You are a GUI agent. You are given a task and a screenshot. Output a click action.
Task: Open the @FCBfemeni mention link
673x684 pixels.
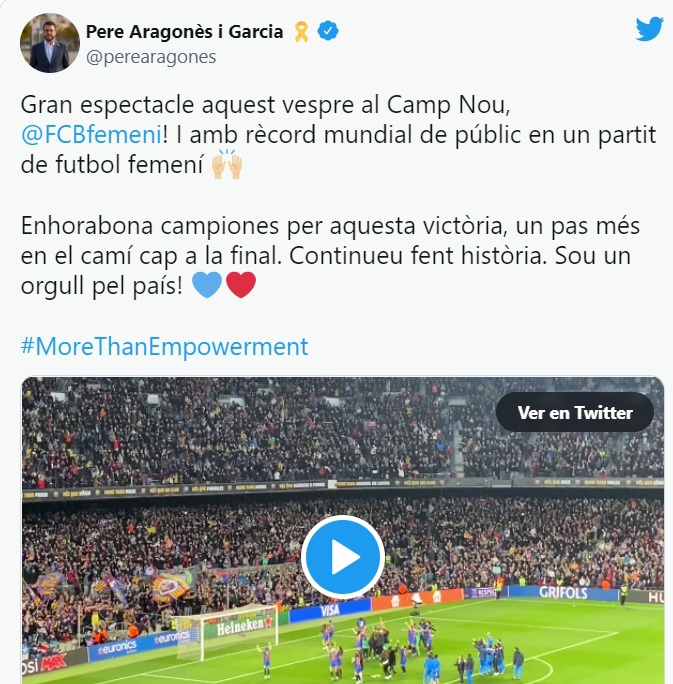coord(92,134)
